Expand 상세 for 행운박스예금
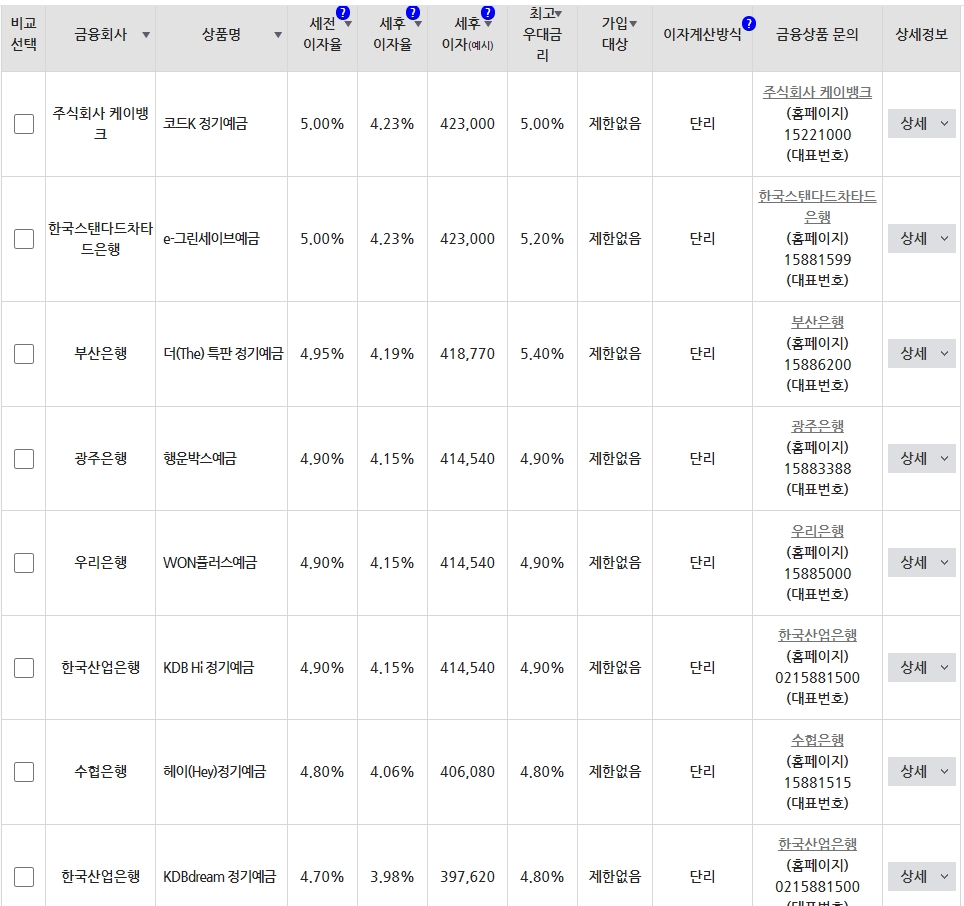 pos(922,459)
